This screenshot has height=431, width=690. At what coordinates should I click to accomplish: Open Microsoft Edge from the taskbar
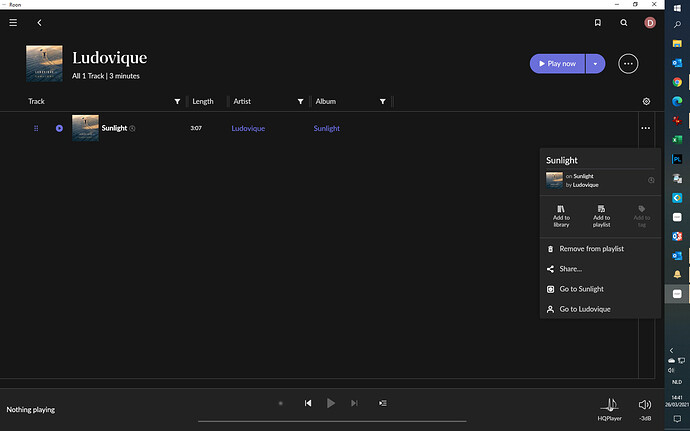[677, 101]
